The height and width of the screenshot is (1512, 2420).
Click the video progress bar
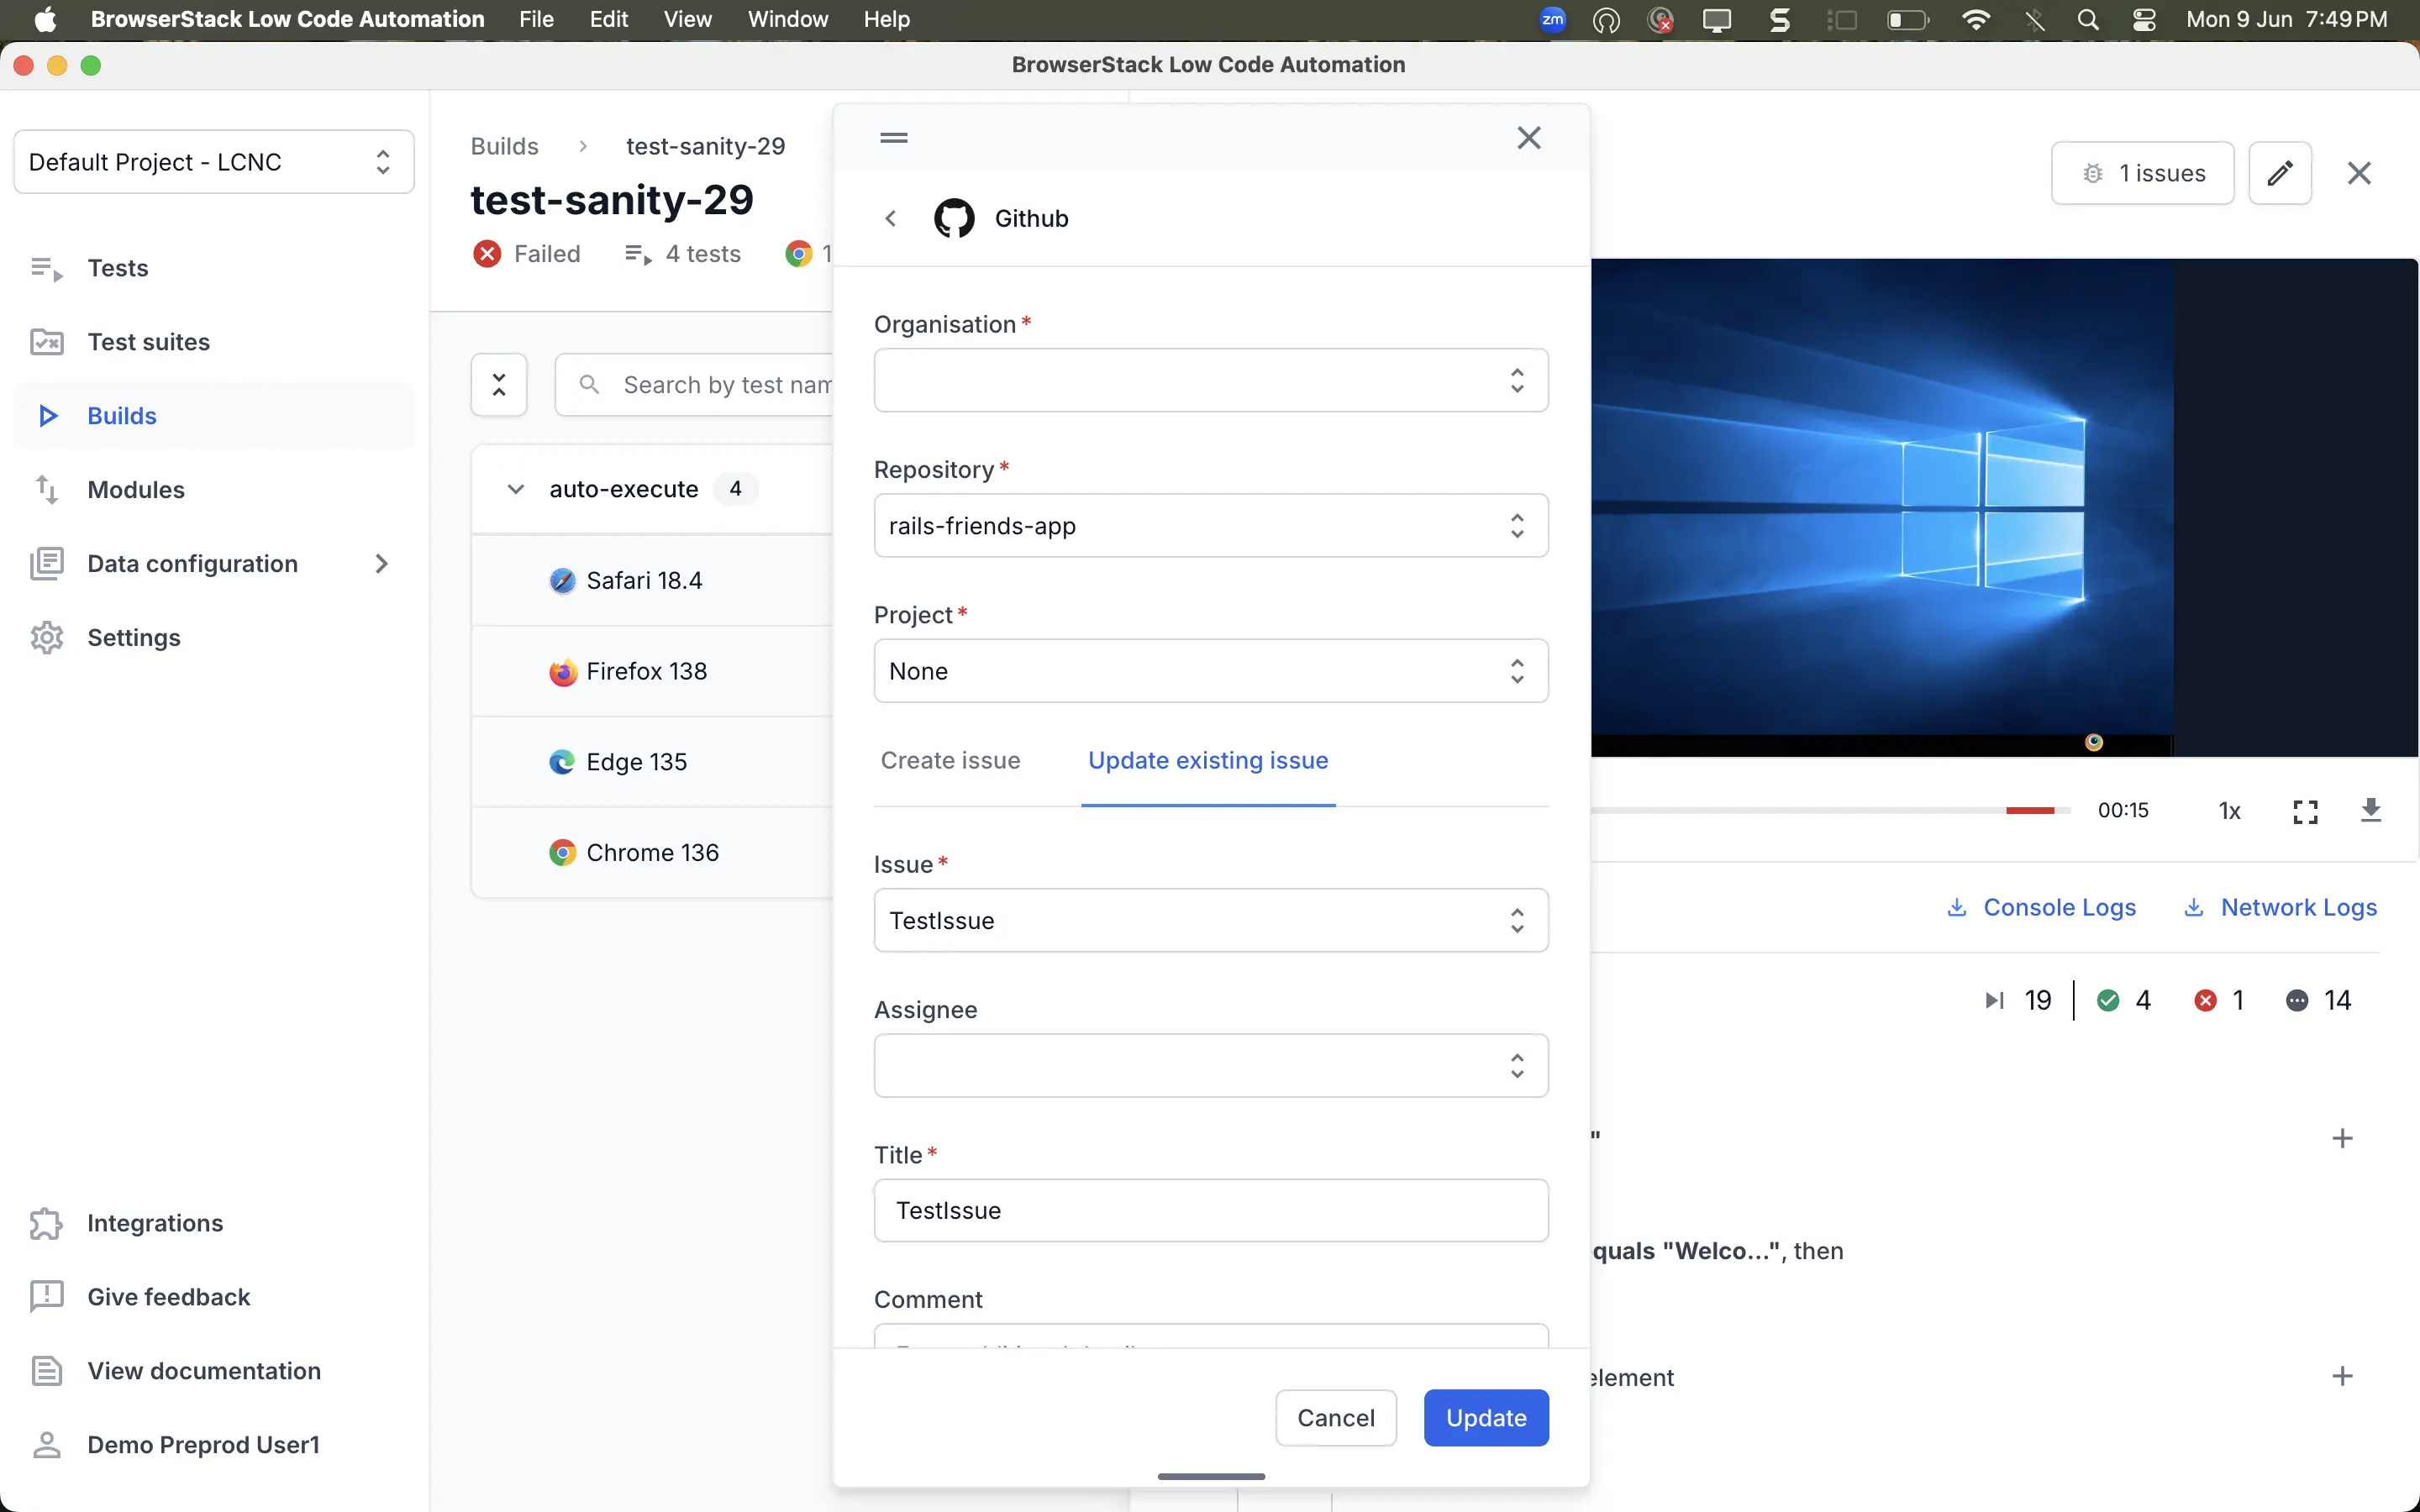point(1830,810)
